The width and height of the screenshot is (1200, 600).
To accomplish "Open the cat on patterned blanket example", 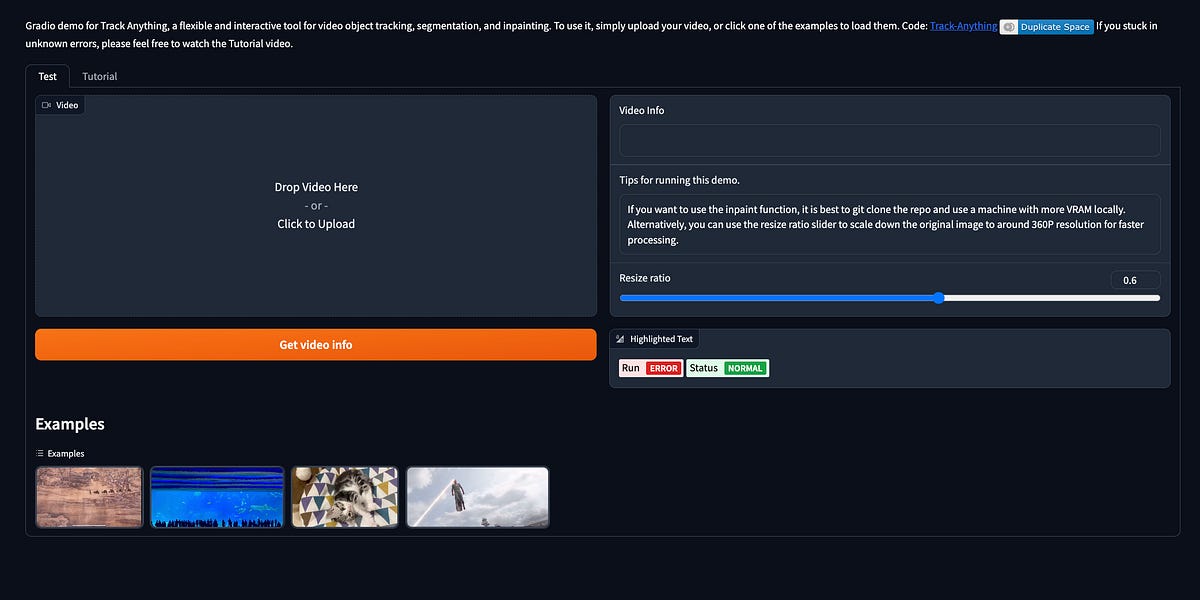I will [x=345, y=497].
